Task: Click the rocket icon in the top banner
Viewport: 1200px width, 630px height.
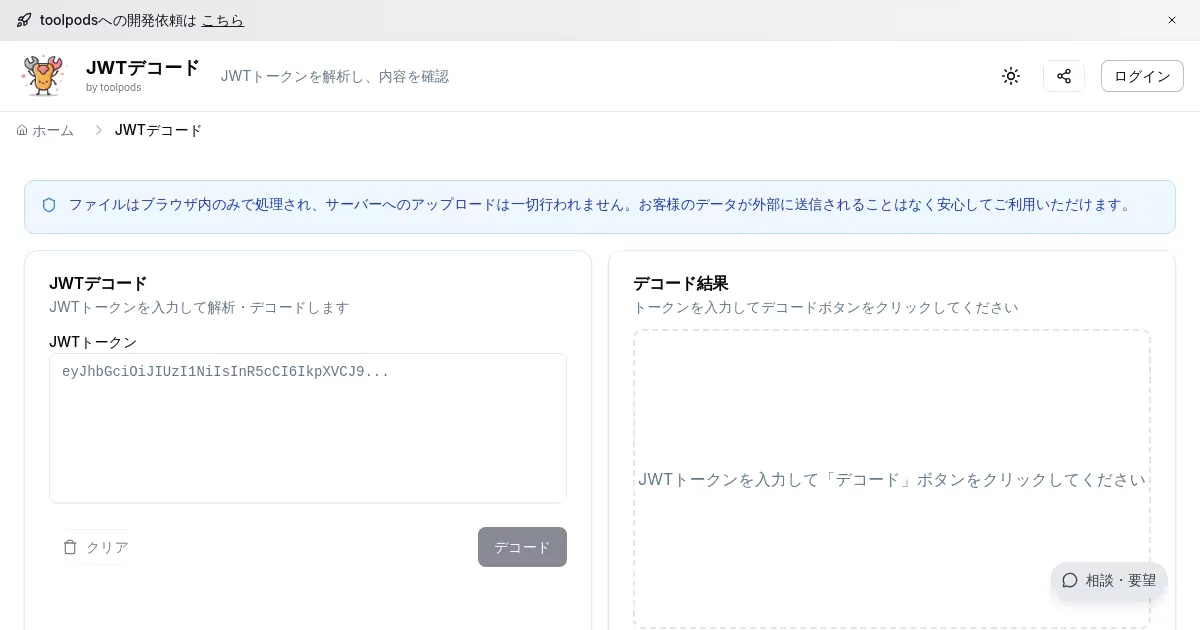Action: click(24, 20)
